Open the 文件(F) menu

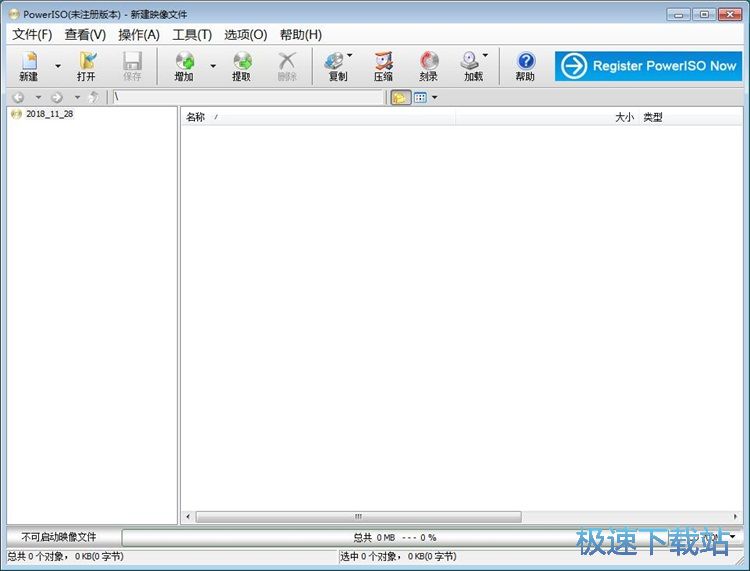pyautogui.click(x=32, y=34)
